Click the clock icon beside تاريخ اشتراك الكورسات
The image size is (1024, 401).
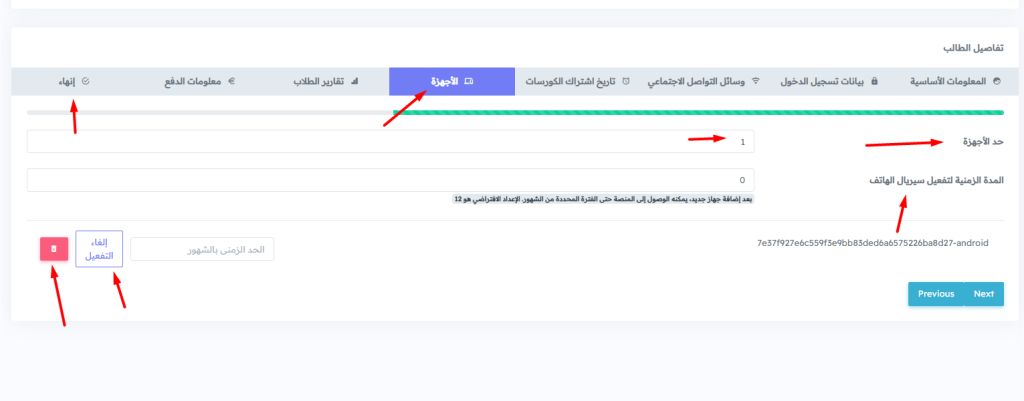coord(626,82)
